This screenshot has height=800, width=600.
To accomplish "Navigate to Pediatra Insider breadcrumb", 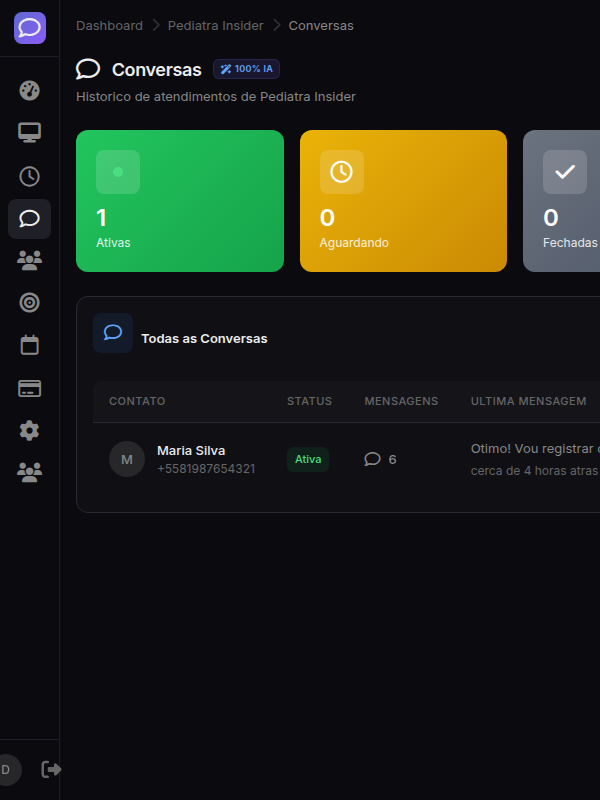I will point(215,25).
